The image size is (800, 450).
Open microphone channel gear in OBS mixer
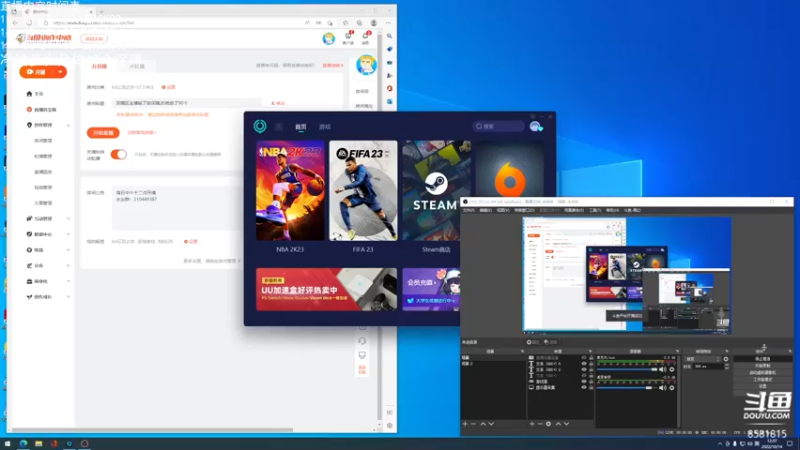(x=672, y=369)
